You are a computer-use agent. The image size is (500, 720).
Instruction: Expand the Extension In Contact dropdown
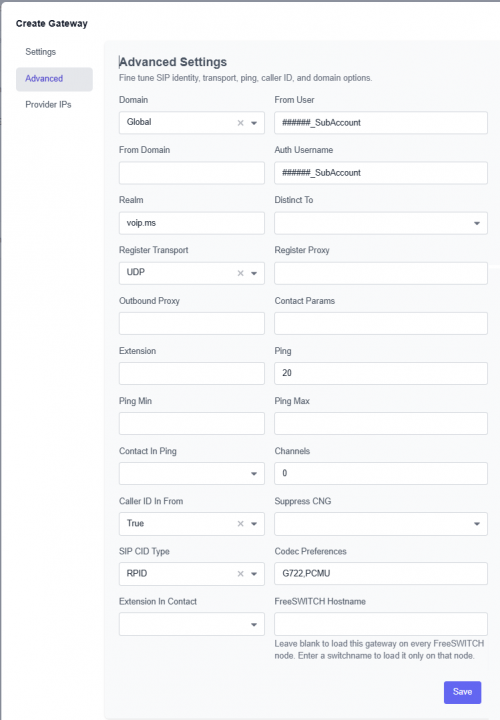(x=191, y=624)
